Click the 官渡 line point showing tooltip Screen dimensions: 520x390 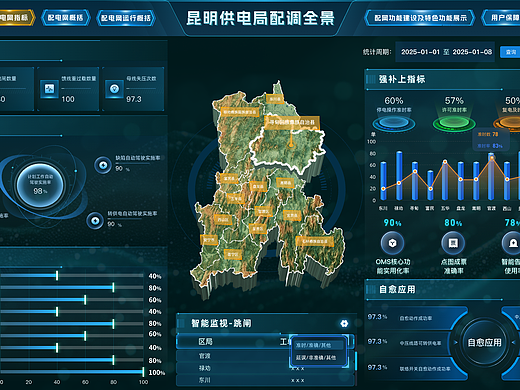491,157
